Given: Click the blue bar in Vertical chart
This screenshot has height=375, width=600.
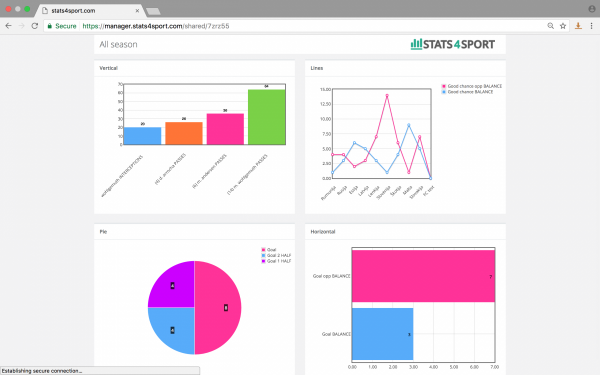Looking at the screenshot, I should tap(142, 136).
